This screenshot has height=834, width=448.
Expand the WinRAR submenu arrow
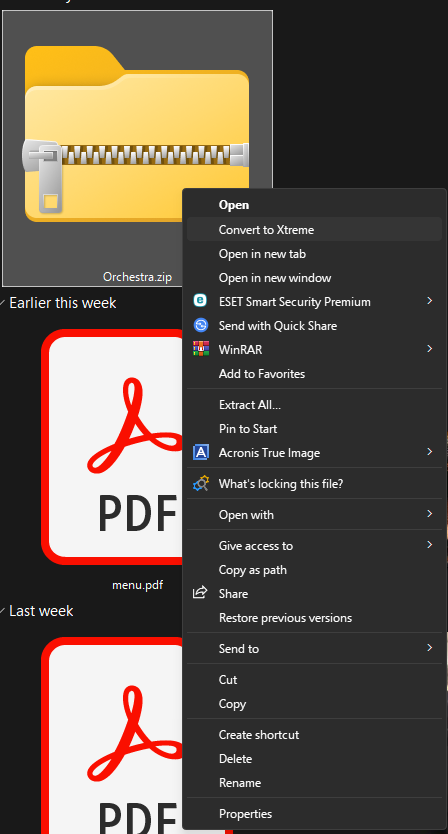pos(429,349)
